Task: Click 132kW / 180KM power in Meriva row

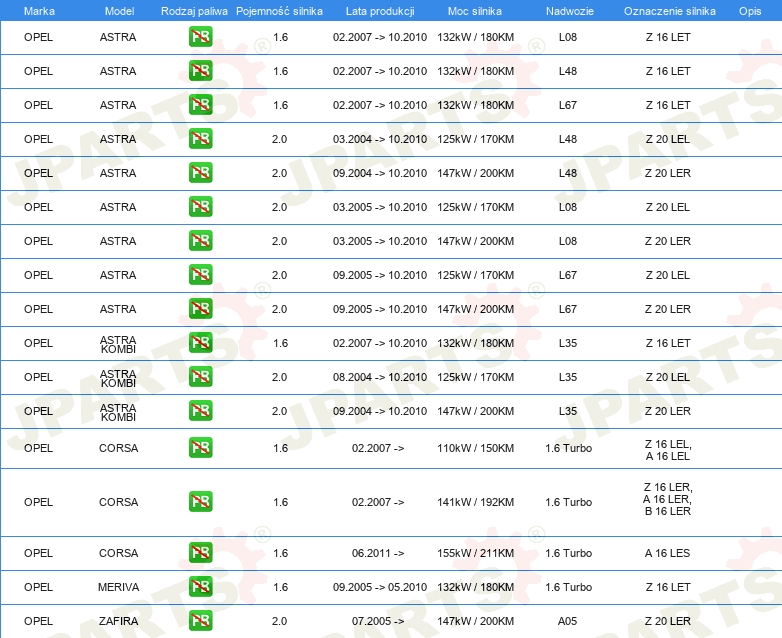Action: (x=475, y=587)
